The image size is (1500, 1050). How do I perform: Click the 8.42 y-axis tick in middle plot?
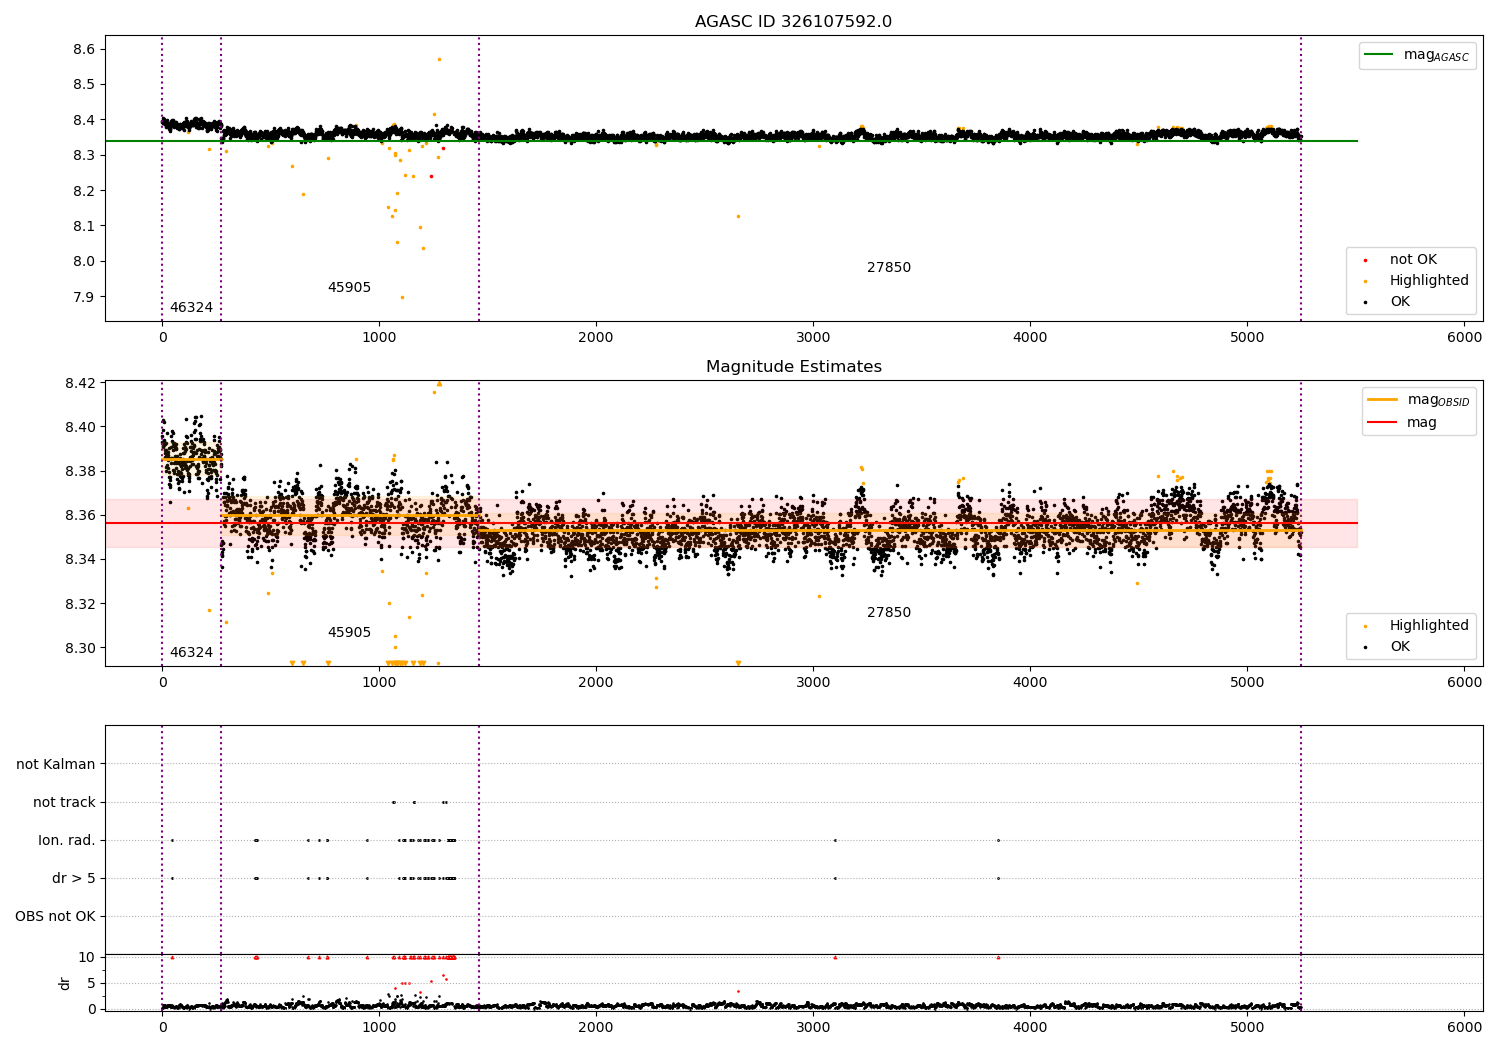click(81, 384)
